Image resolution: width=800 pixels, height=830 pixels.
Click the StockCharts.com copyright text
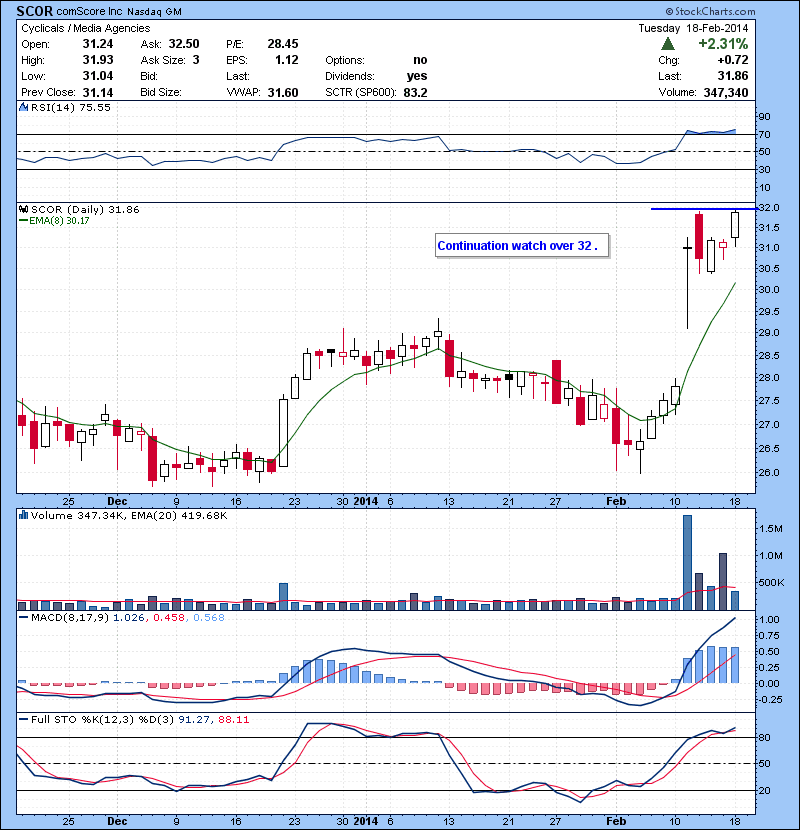coord(711,11)
